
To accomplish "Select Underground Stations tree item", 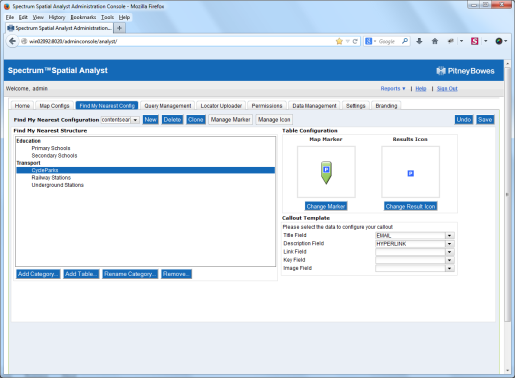I will coord(57,185).
